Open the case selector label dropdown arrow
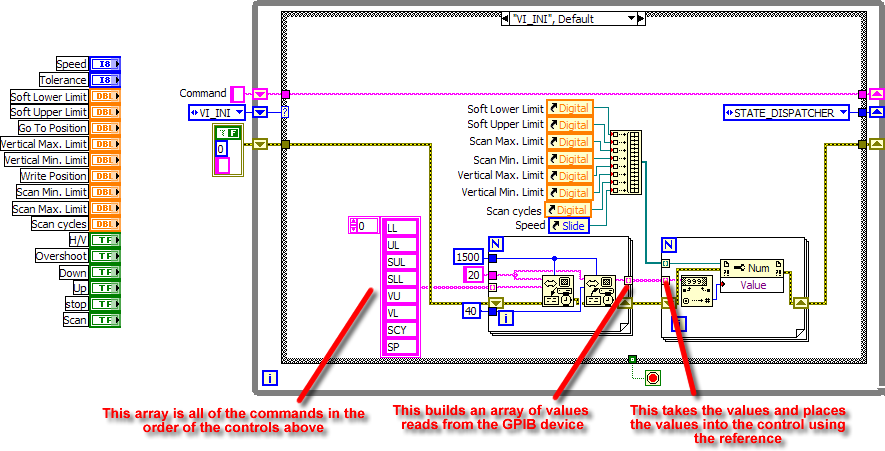Image resolution: width=885 pixels, height=451 pixels. (631, 19)
